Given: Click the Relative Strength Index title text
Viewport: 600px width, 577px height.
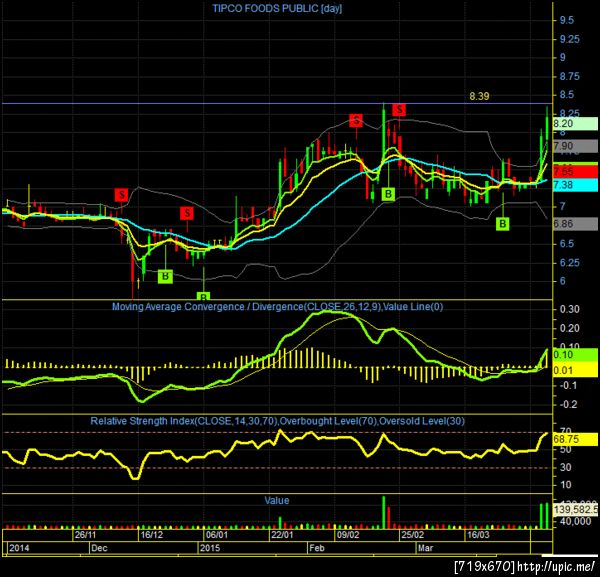Looking at the screenshot, I should click(277, 421).
